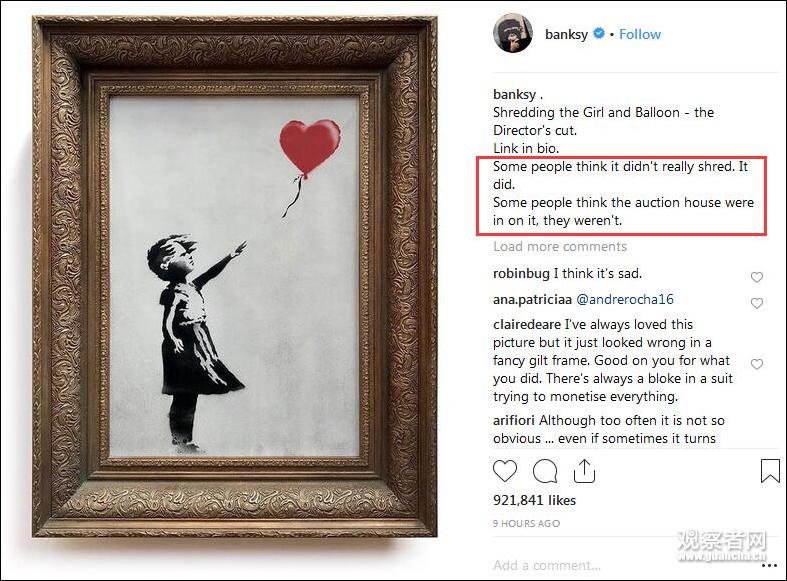View the 921,841 likes list
Image resolution: width=787 pixels, height=581 pixels.
tap(534, 500)
